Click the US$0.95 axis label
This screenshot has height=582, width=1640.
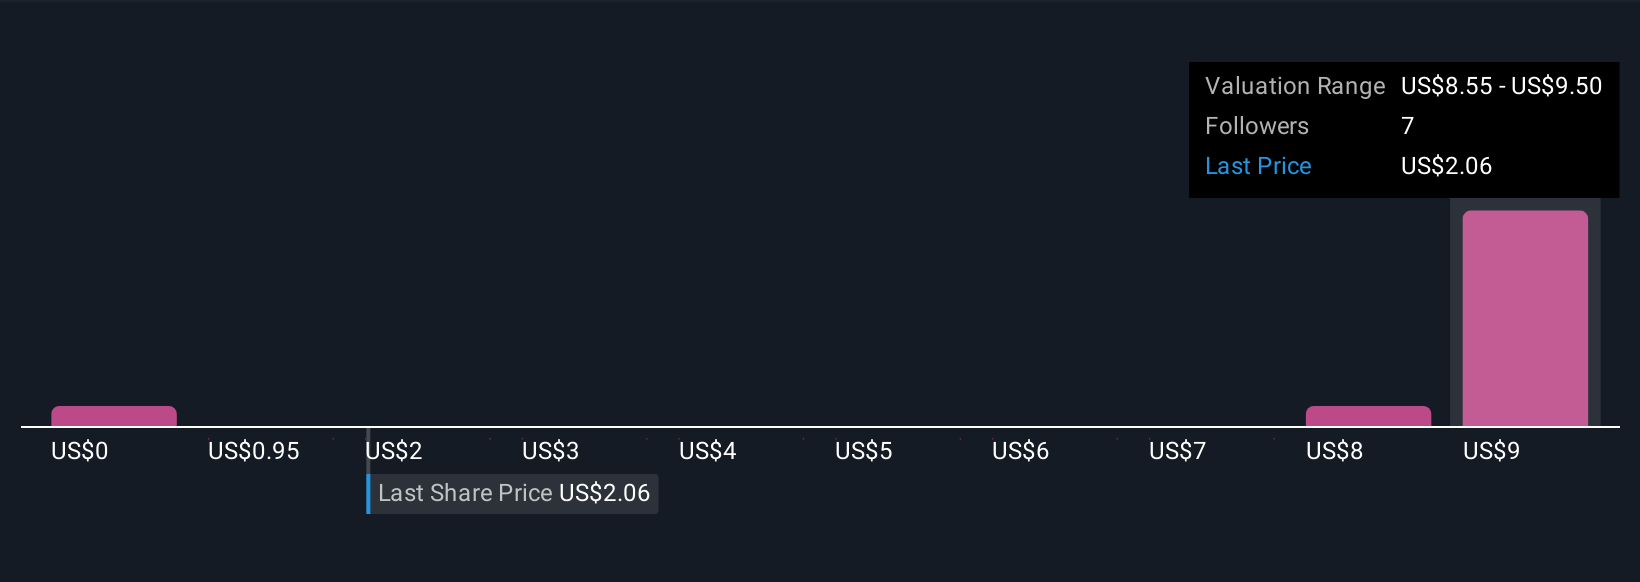(254, 451)
